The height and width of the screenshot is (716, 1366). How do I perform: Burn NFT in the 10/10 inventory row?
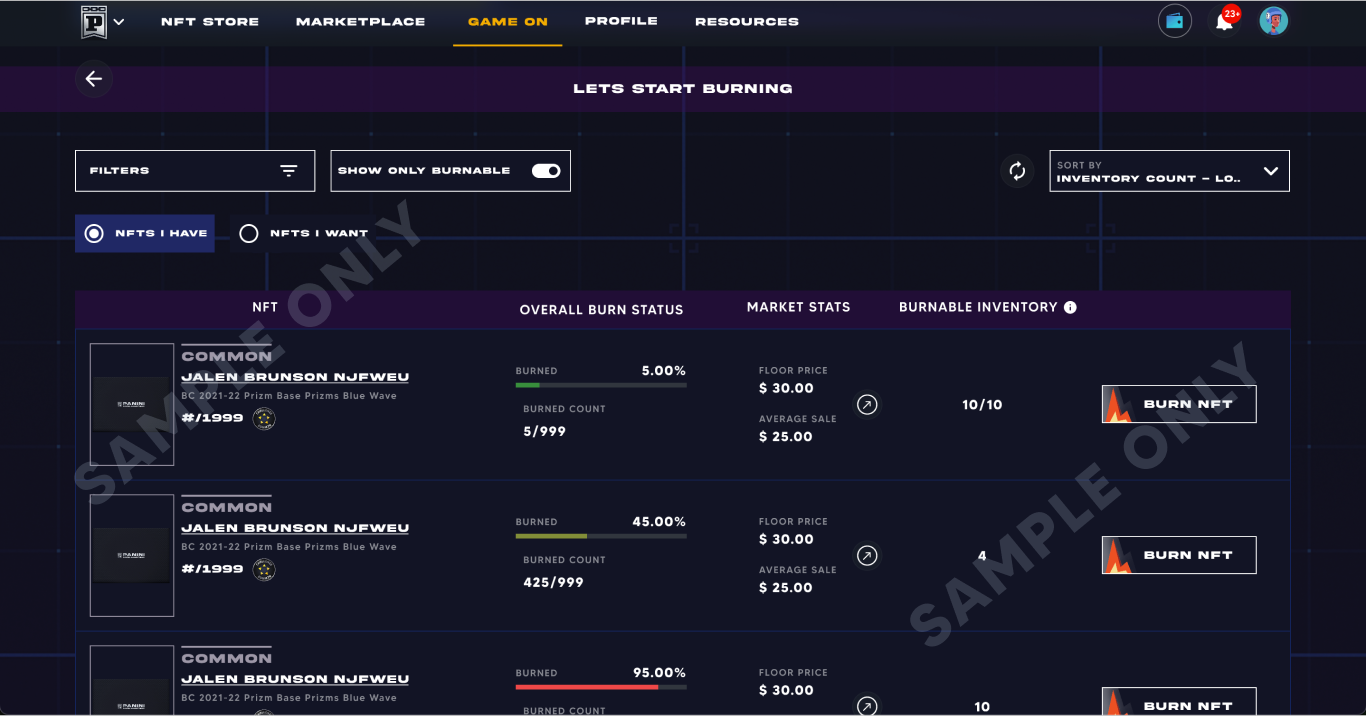click(1179, 404)
